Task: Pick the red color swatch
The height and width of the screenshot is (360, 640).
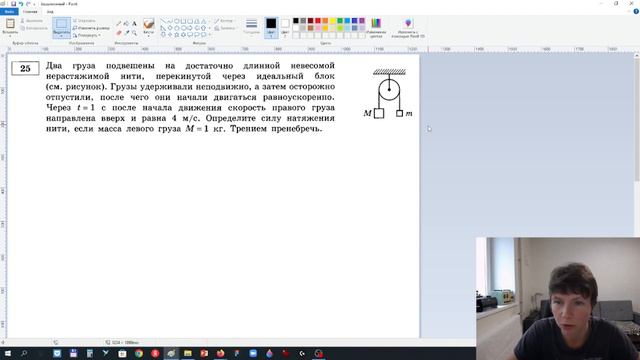Action: click(x=318, y=21)
